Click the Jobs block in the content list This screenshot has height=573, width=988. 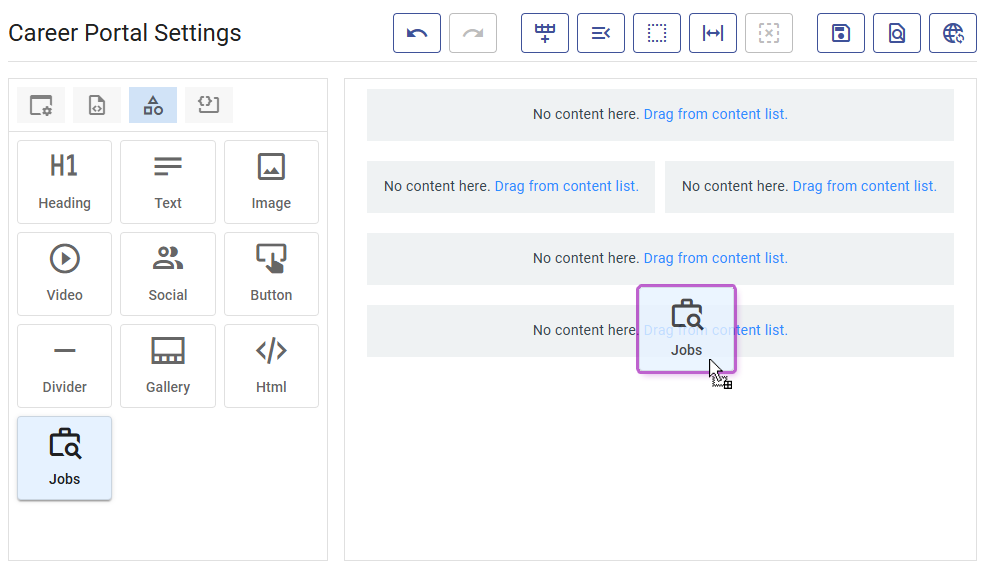click(64, 458)
